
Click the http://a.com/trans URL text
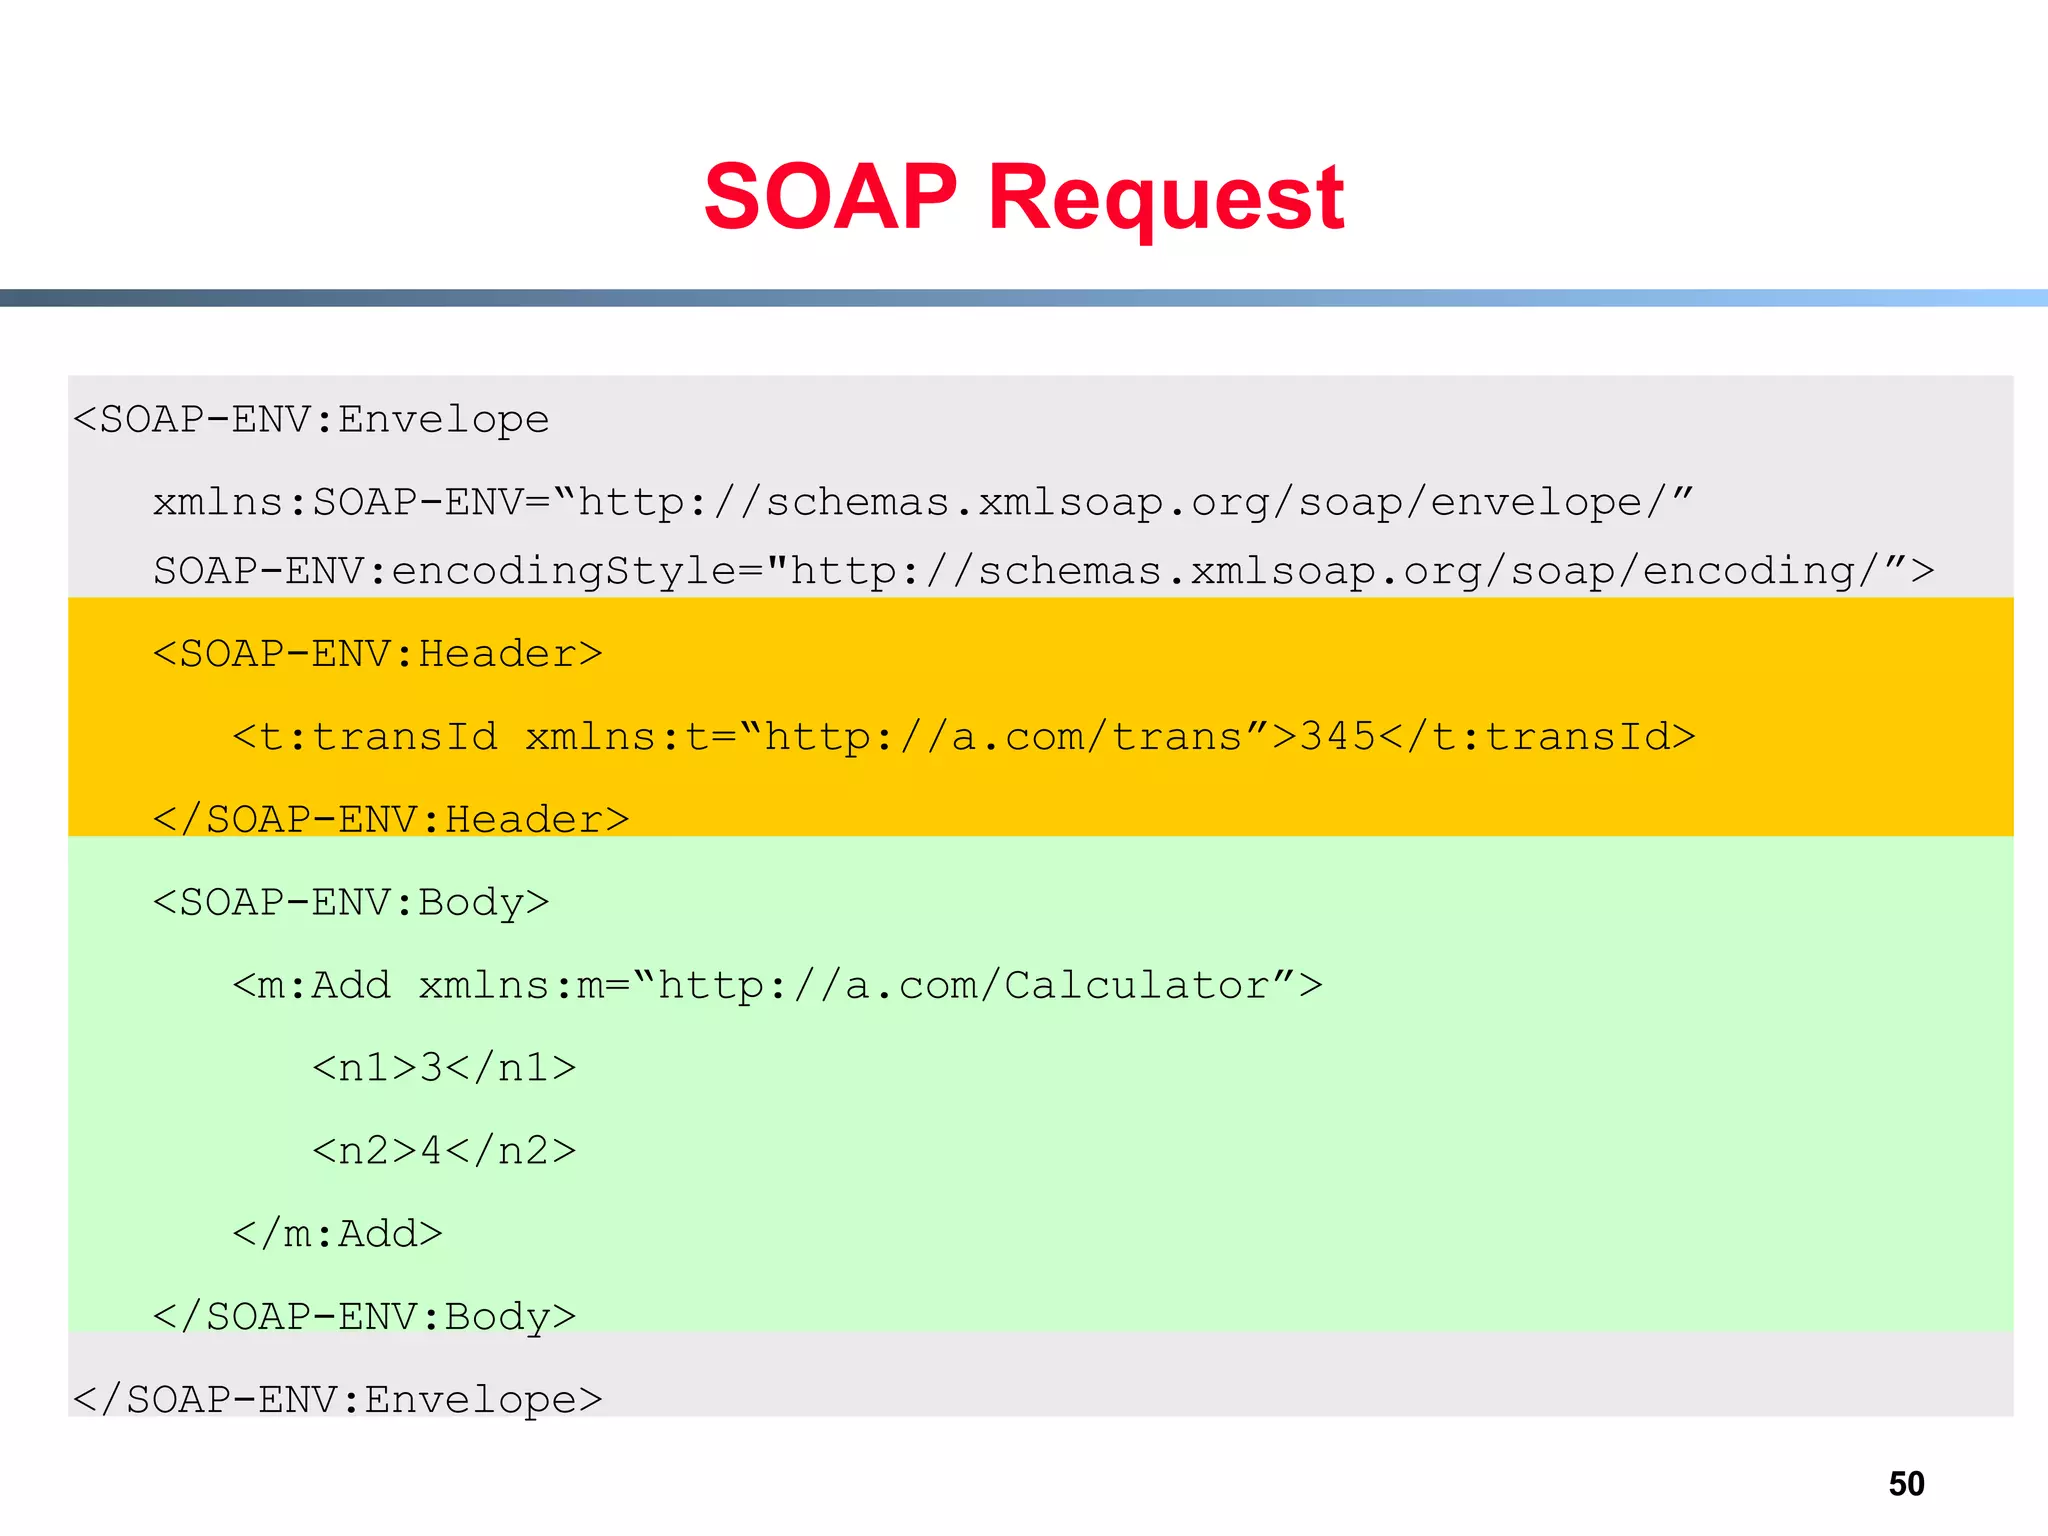(1003, 737)
